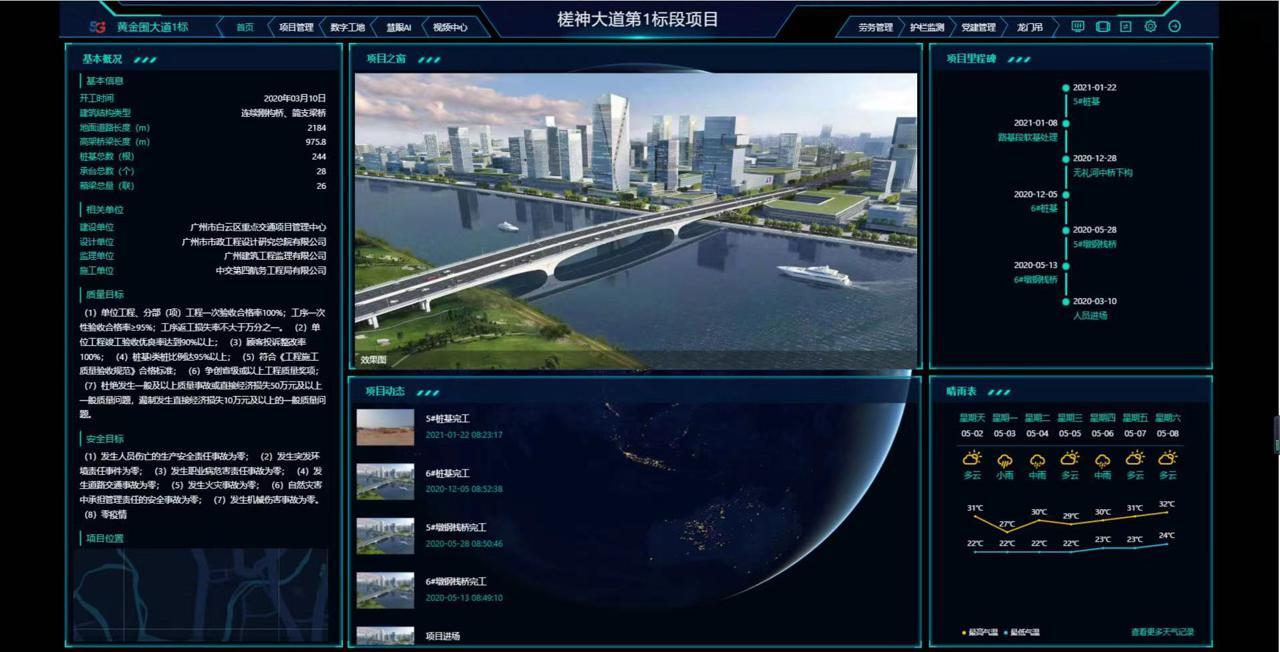Open the 数字工地 tab

click(347, 28)
